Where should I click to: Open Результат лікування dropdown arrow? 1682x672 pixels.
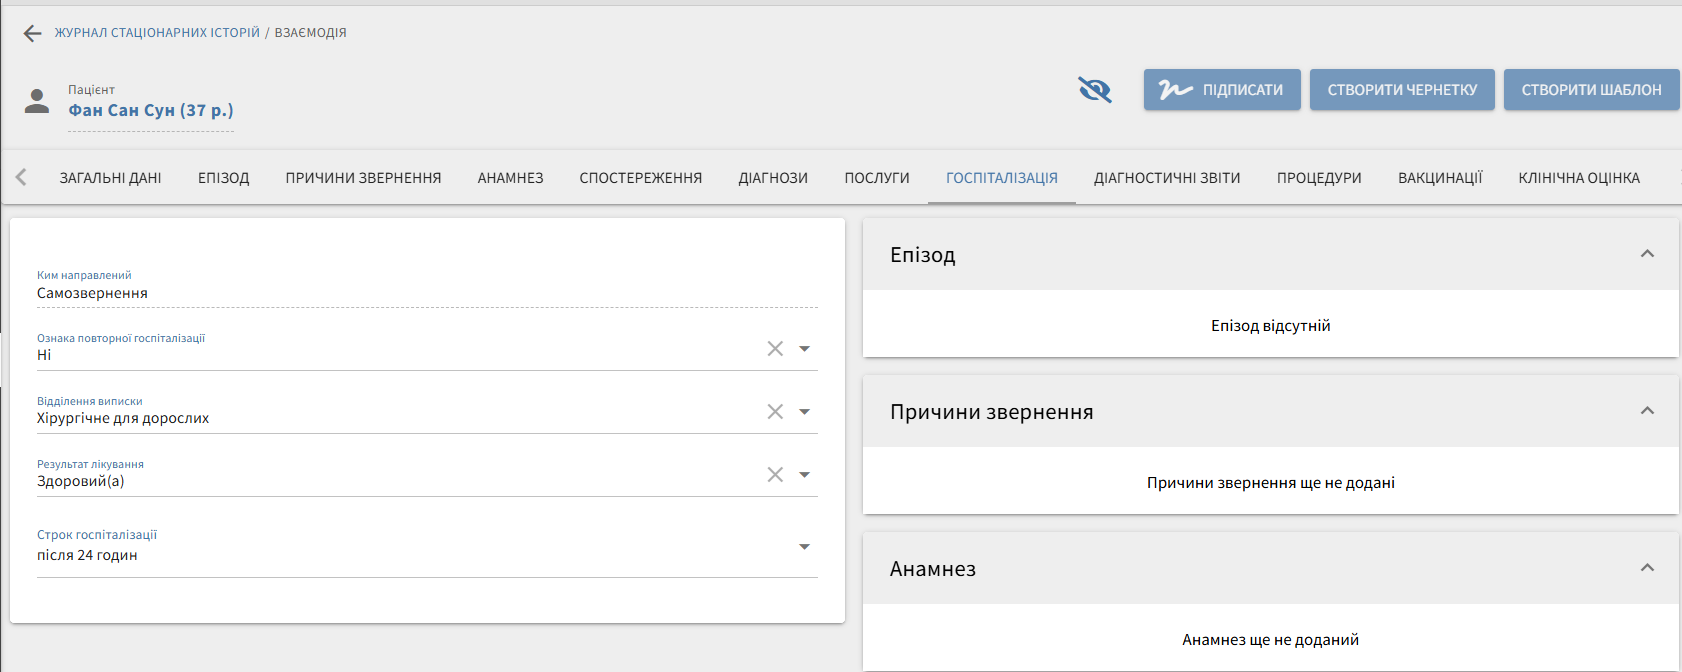coord(804,475)
